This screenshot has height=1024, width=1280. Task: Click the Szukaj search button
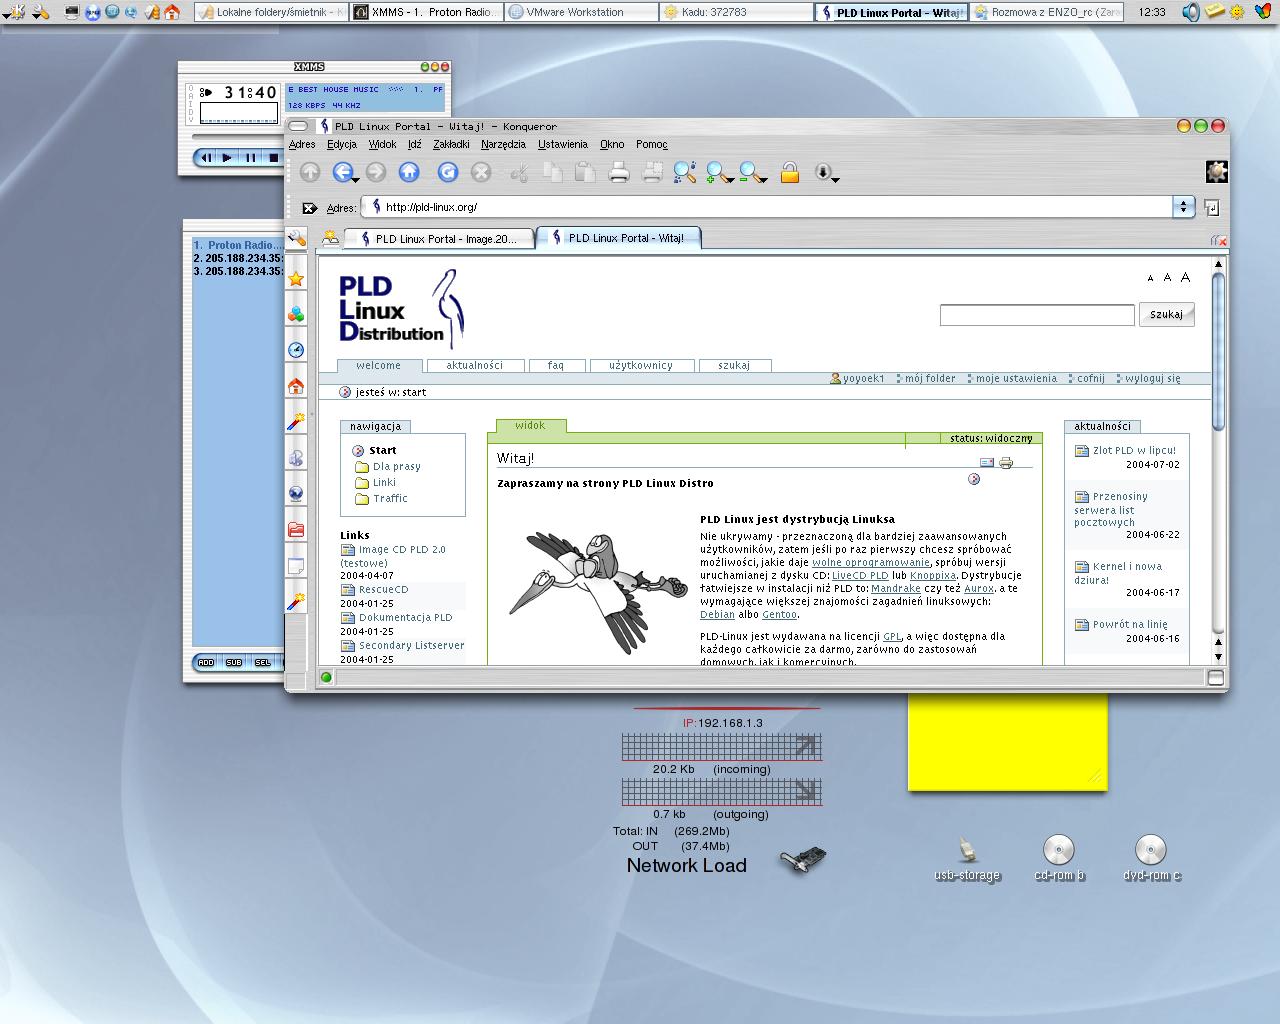coord(1166,314)
